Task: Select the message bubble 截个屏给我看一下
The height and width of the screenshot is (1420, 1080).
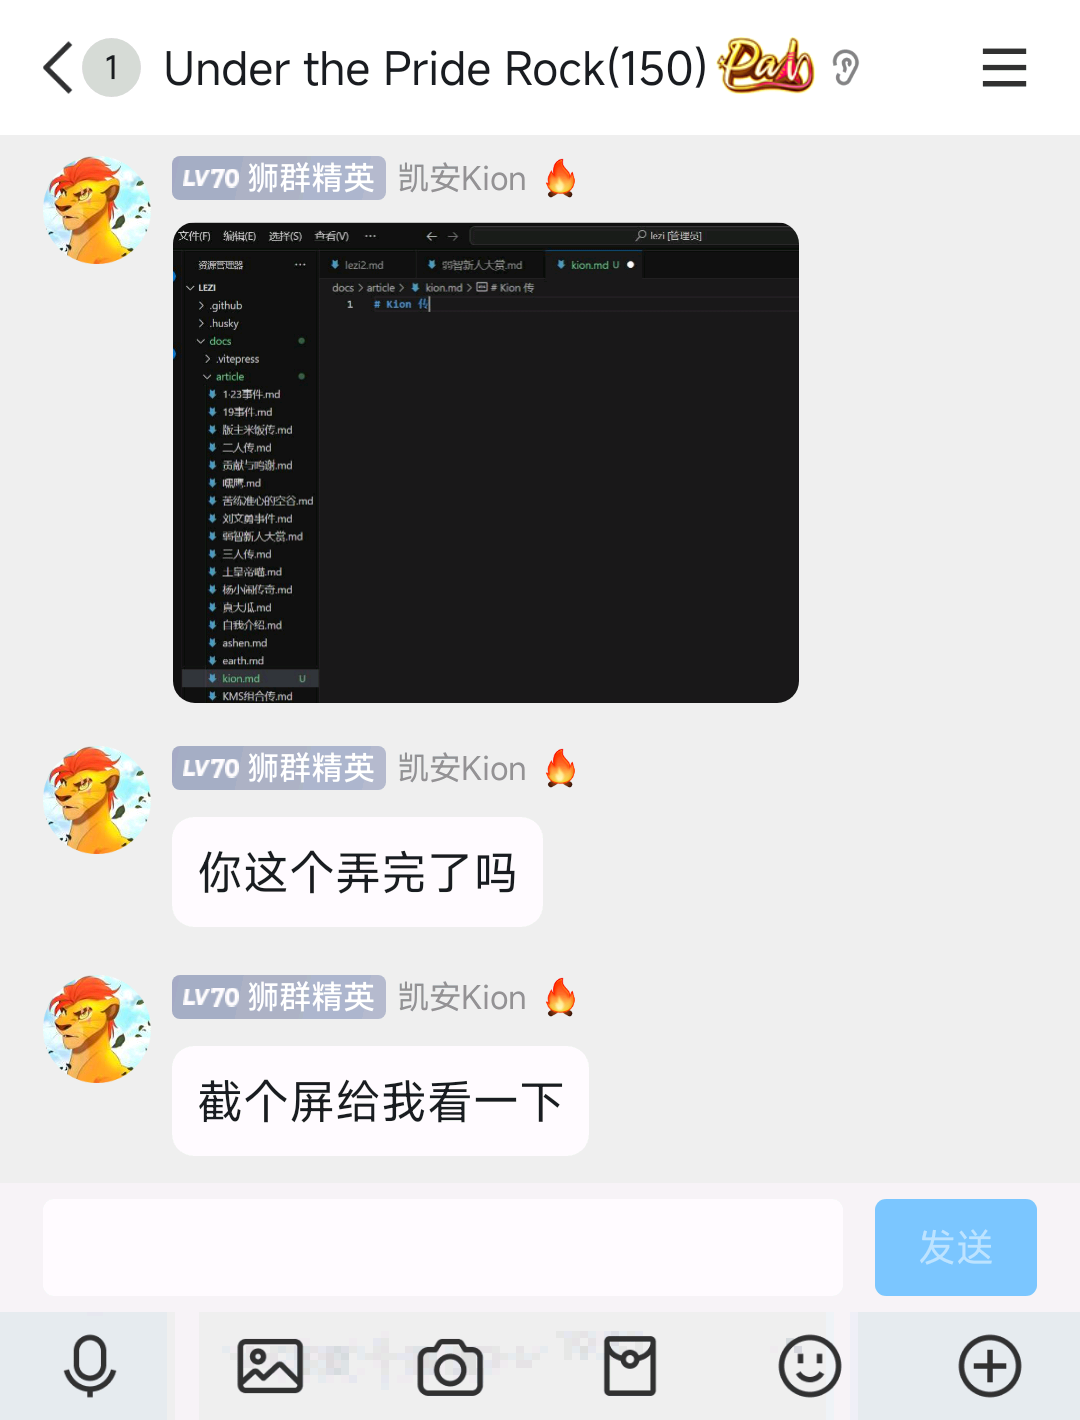Action: [380, 1101]
